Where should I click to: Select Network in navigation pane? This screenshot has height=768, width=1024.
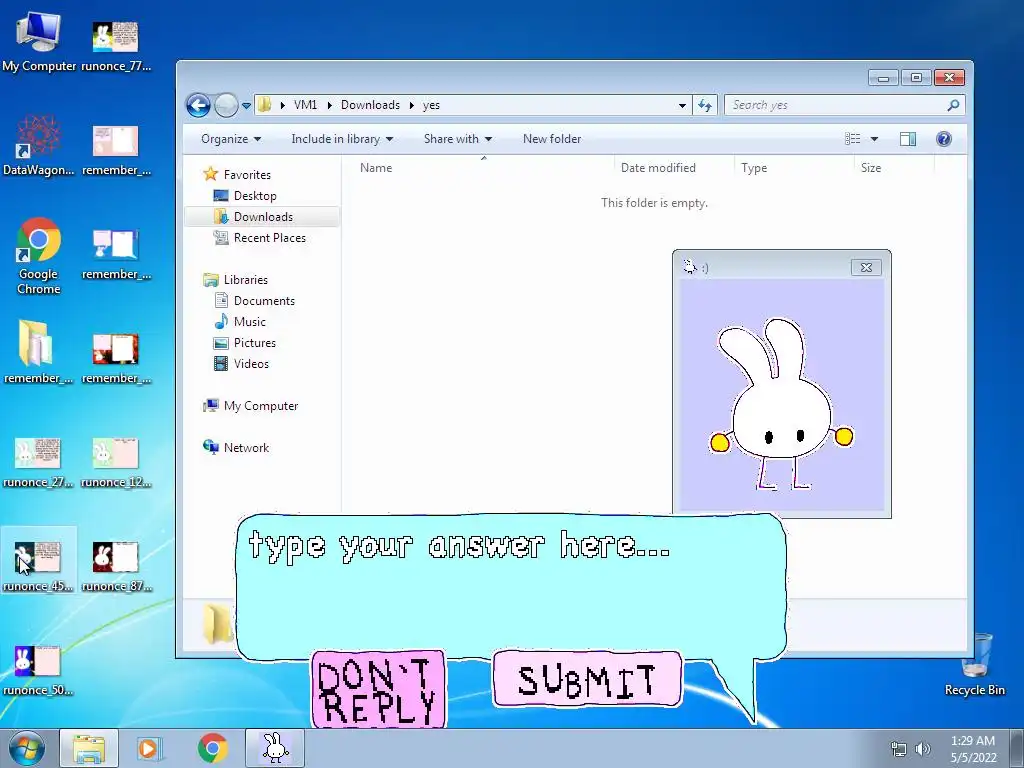(236, 447)
